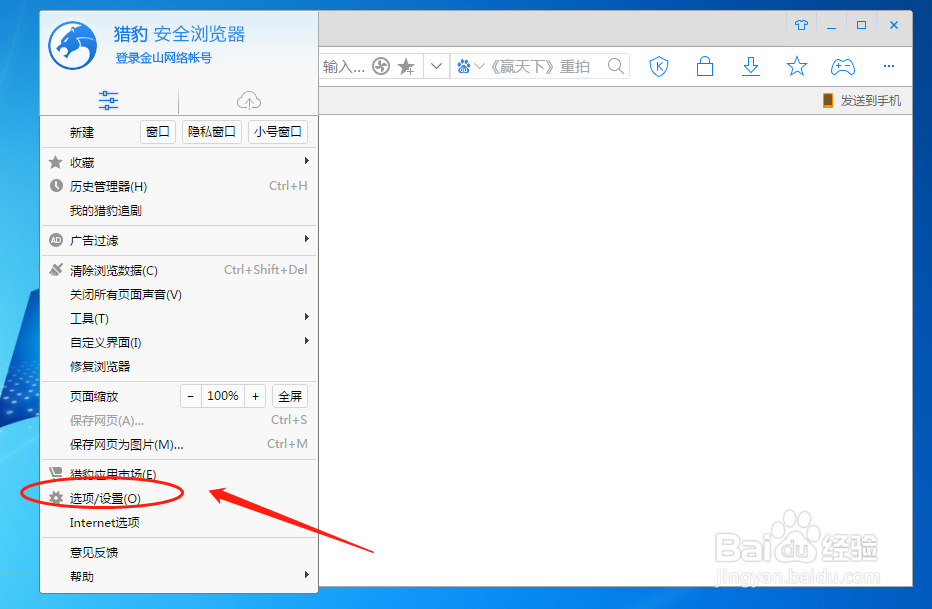932x609 pixels.
Task: Expand the 帮助 help submenu
Action: (178, 576)
